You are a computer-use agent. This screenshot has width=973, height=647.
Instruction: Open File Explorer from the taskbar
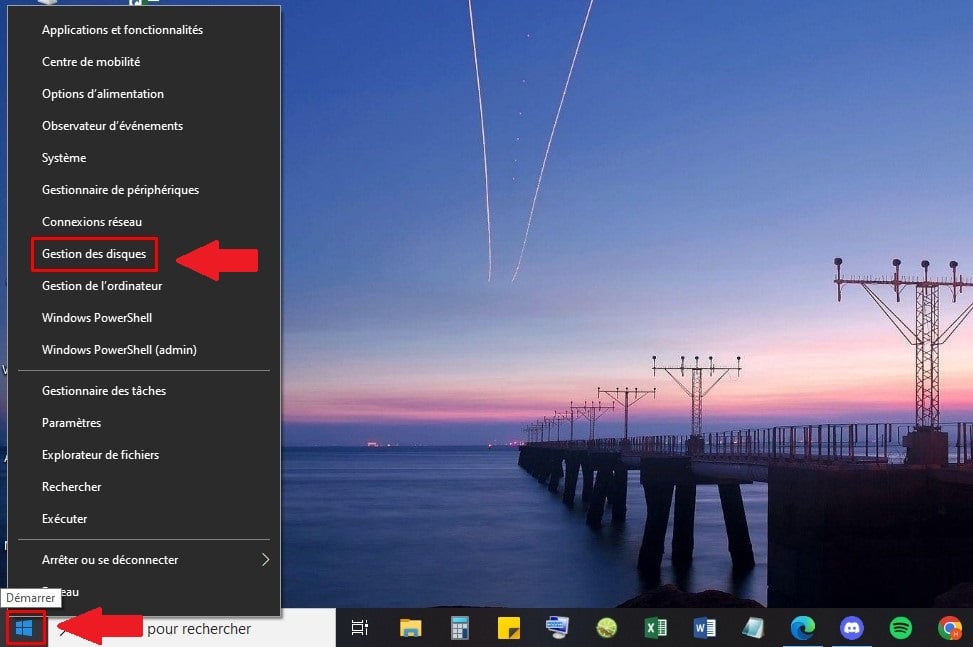point(410,628)
